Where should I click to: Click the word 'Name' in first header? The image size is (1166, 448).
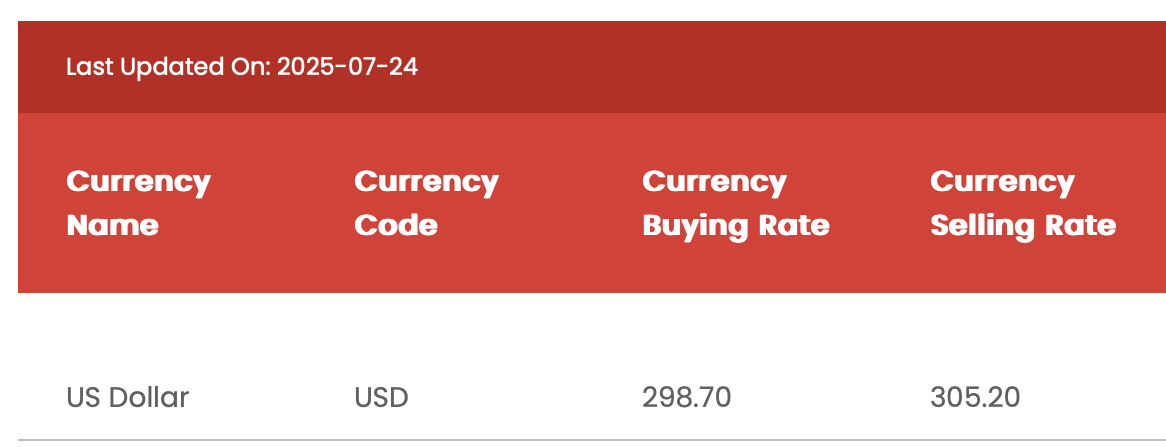(x=112, y=225)
